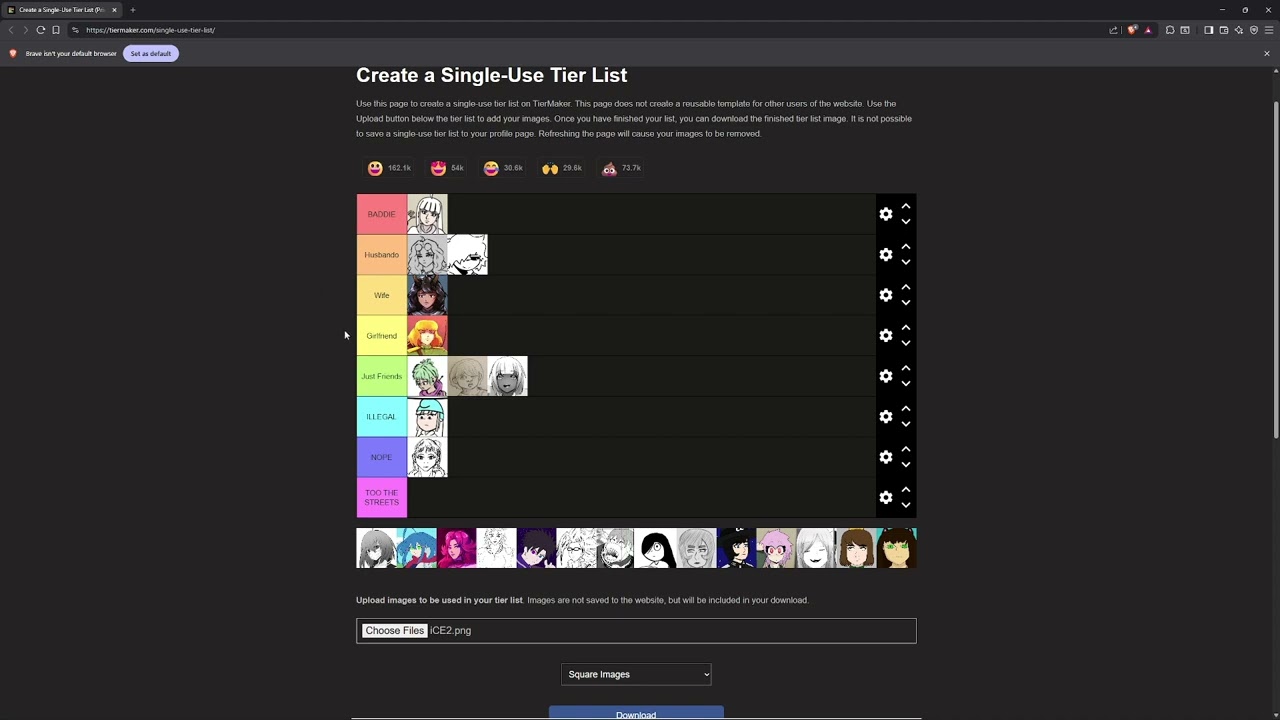
Task: Select the character image in BADDIE row
Action: point(427,214)
